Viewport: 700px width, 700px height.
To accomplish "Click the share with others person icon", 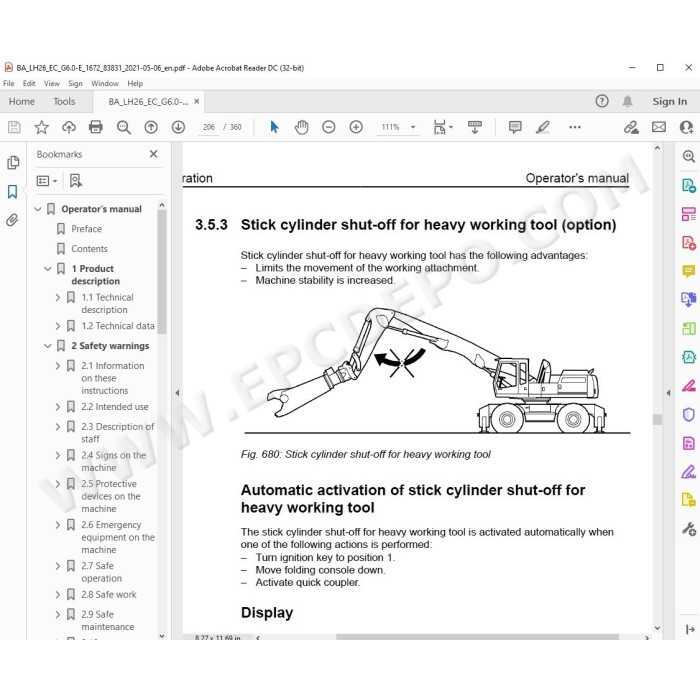I will 686,127.
